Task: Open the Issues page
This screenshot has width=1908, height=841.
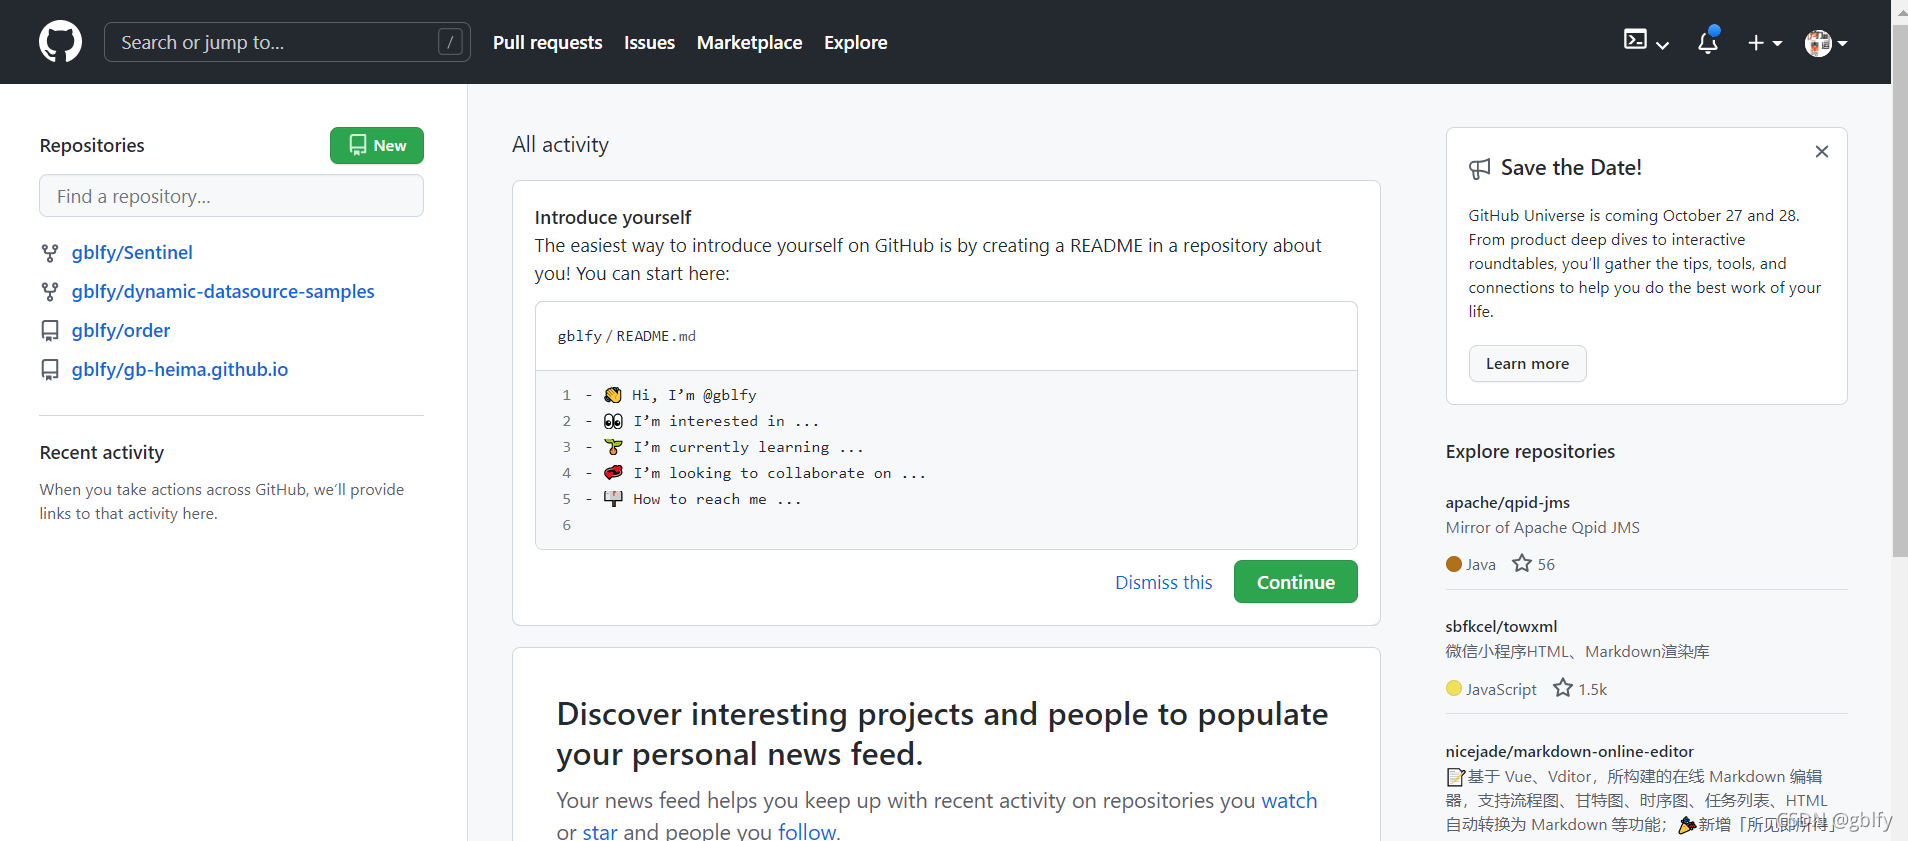Action: pyautogui.click(x=649, y=43)
